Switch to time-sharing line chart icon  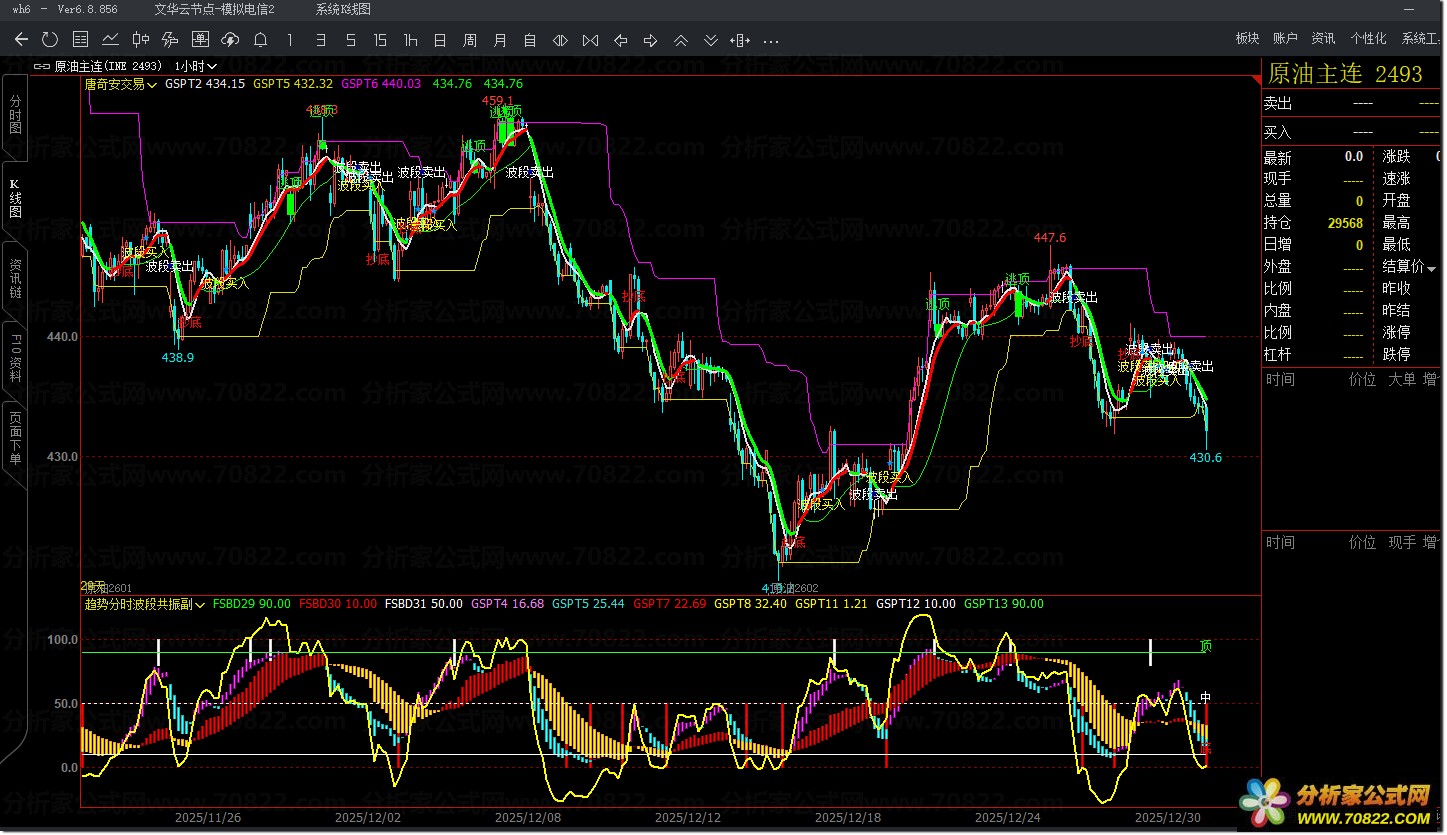tap(110, 40)
